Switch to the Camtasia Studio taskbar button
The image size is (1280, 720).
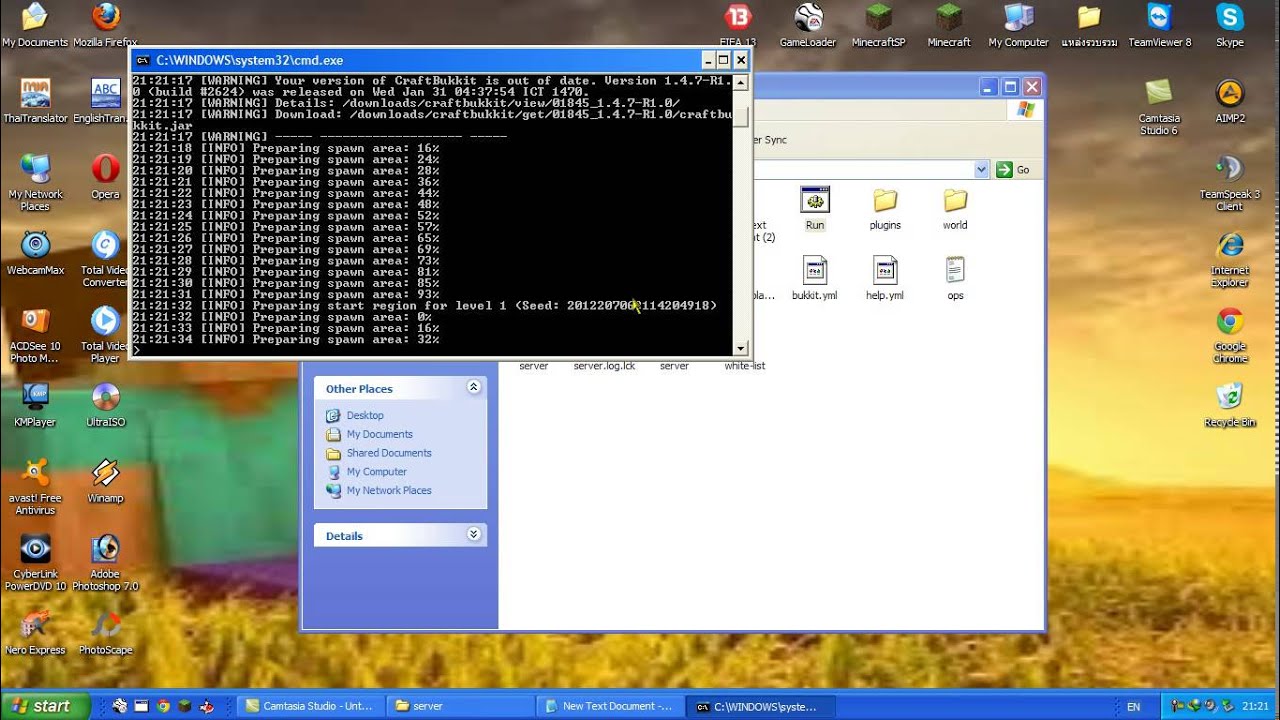[311, 706]
